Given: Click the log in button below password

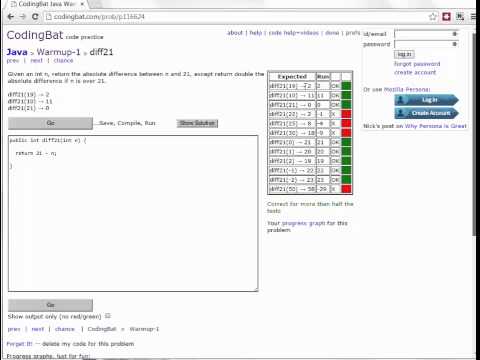Looking at the screenshot, I should tap(404, 54).
